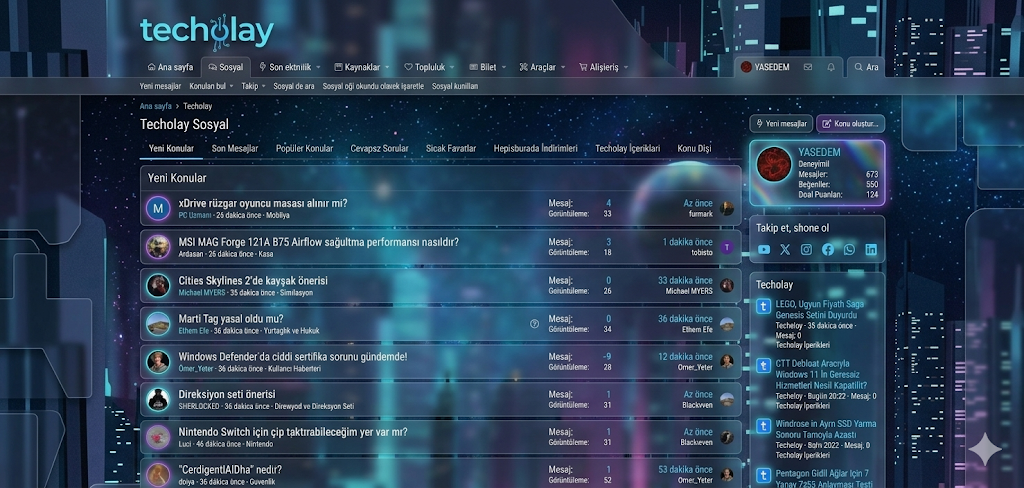Switch to Popüler Konular tab

[304, 148]
